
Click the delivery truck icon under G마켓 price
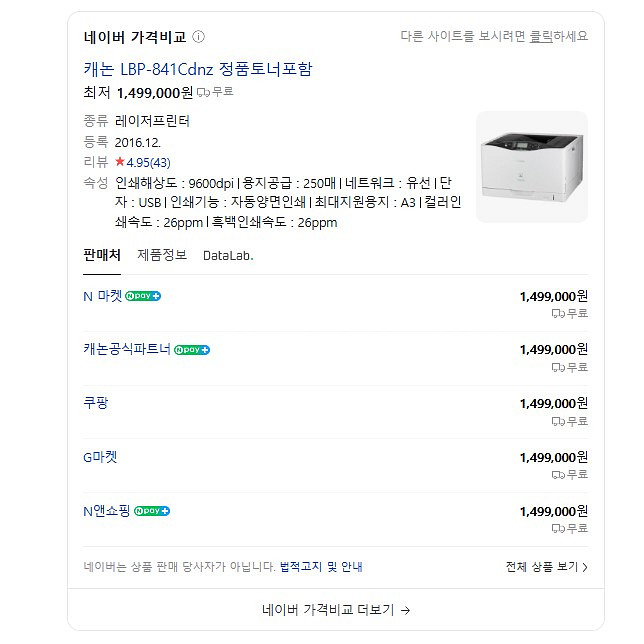558,474
